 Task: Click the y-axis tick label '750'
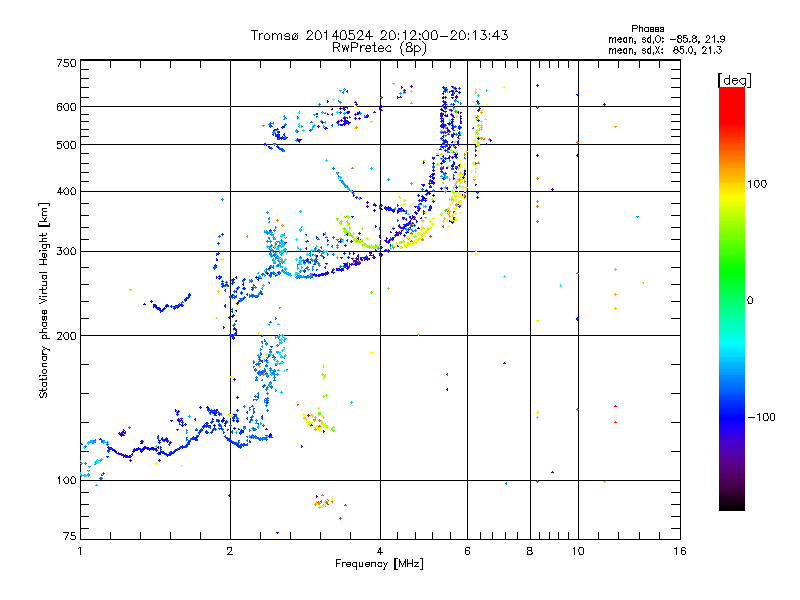[x=66, y=63]
